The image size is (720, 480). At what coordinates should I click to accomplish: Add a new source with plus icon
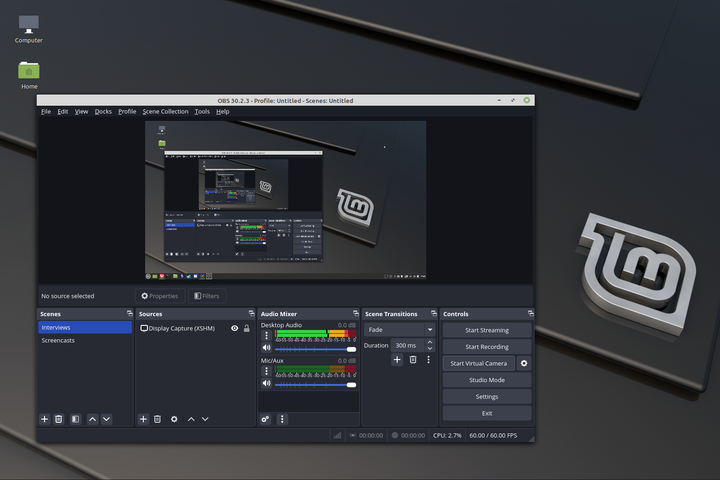pyautogui.click(x=143, y=419)
